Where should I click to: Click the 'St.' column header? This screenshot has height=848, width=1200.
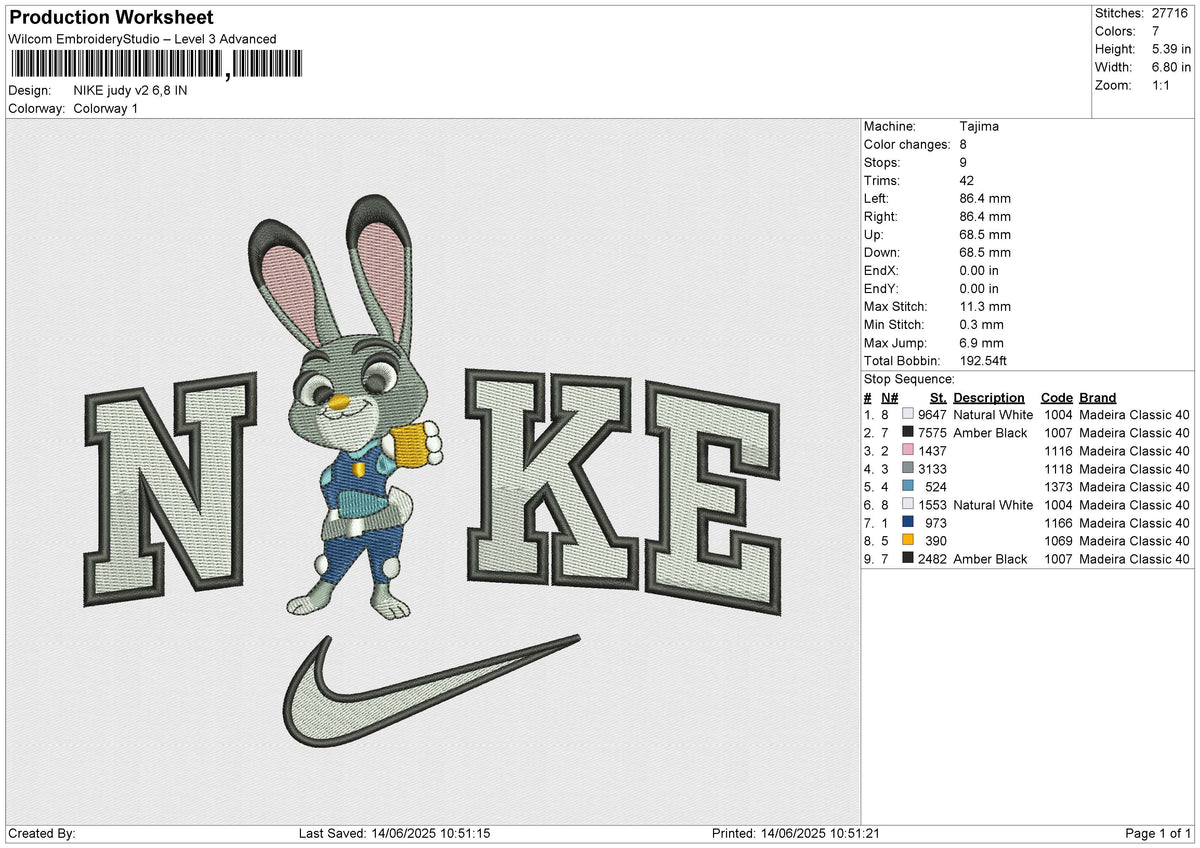coord(938,397)
